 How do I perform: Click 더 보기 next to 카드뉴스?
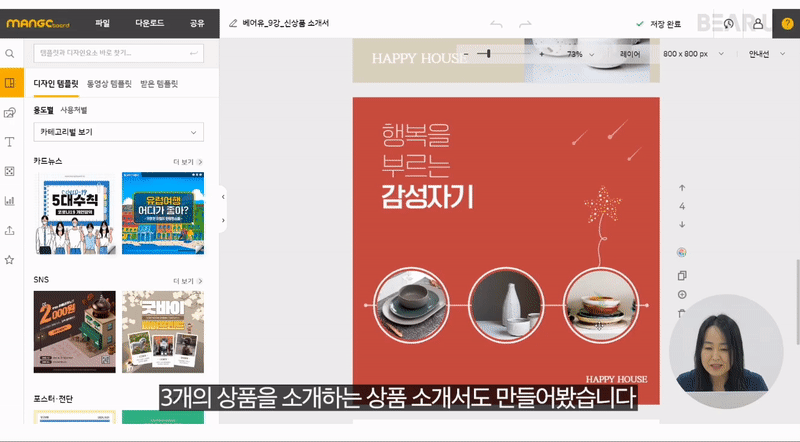pyautogui.click(x=188, y=162)
